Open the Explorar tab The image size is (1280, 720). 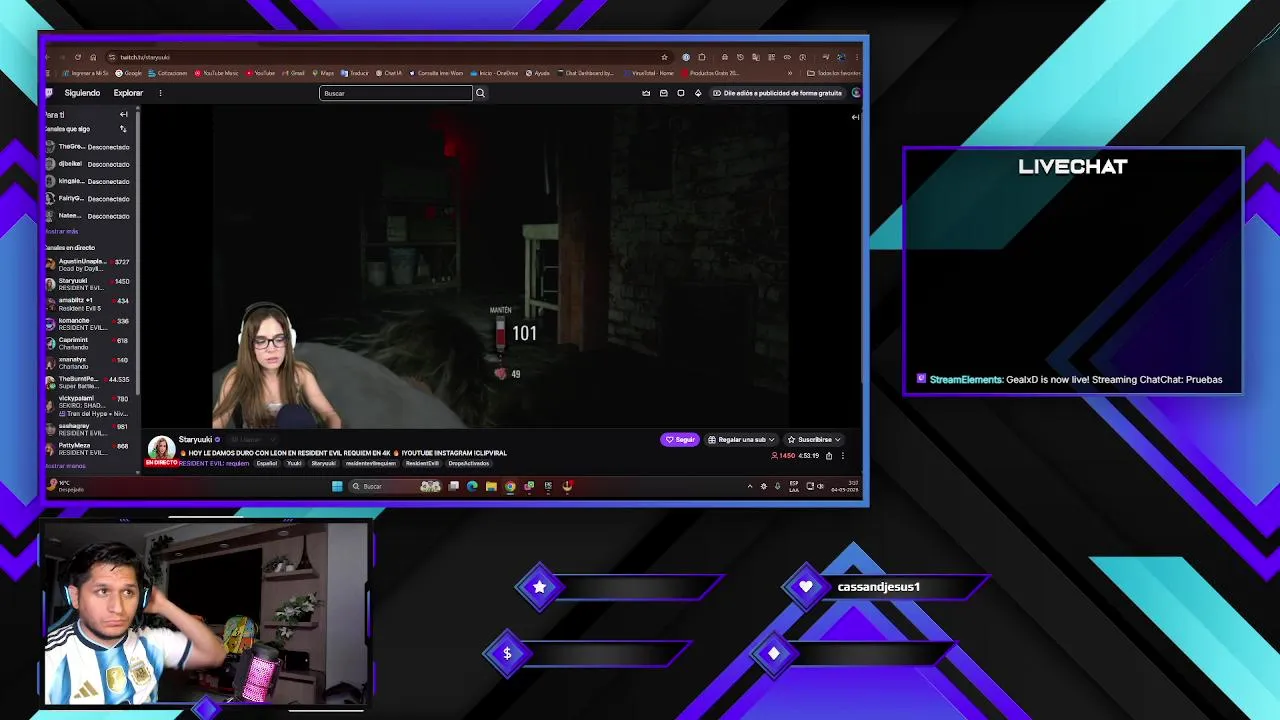(x=128, y=93)
